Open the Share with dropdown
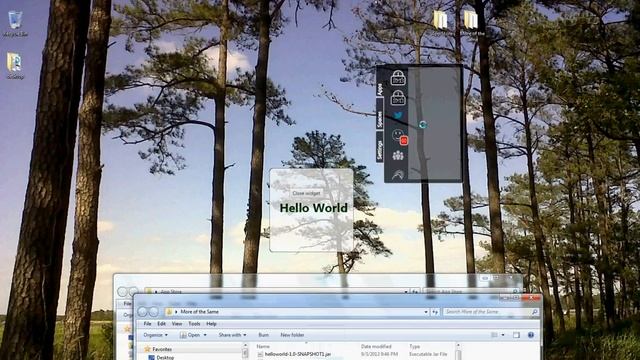This screenshot has height=360, width=640. click(232, 335)
